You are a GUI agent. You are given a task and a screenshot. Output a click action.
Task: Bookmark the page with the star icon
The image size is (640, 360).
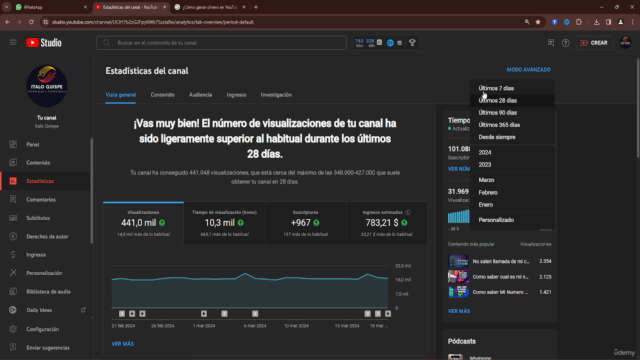pos(538,22)
